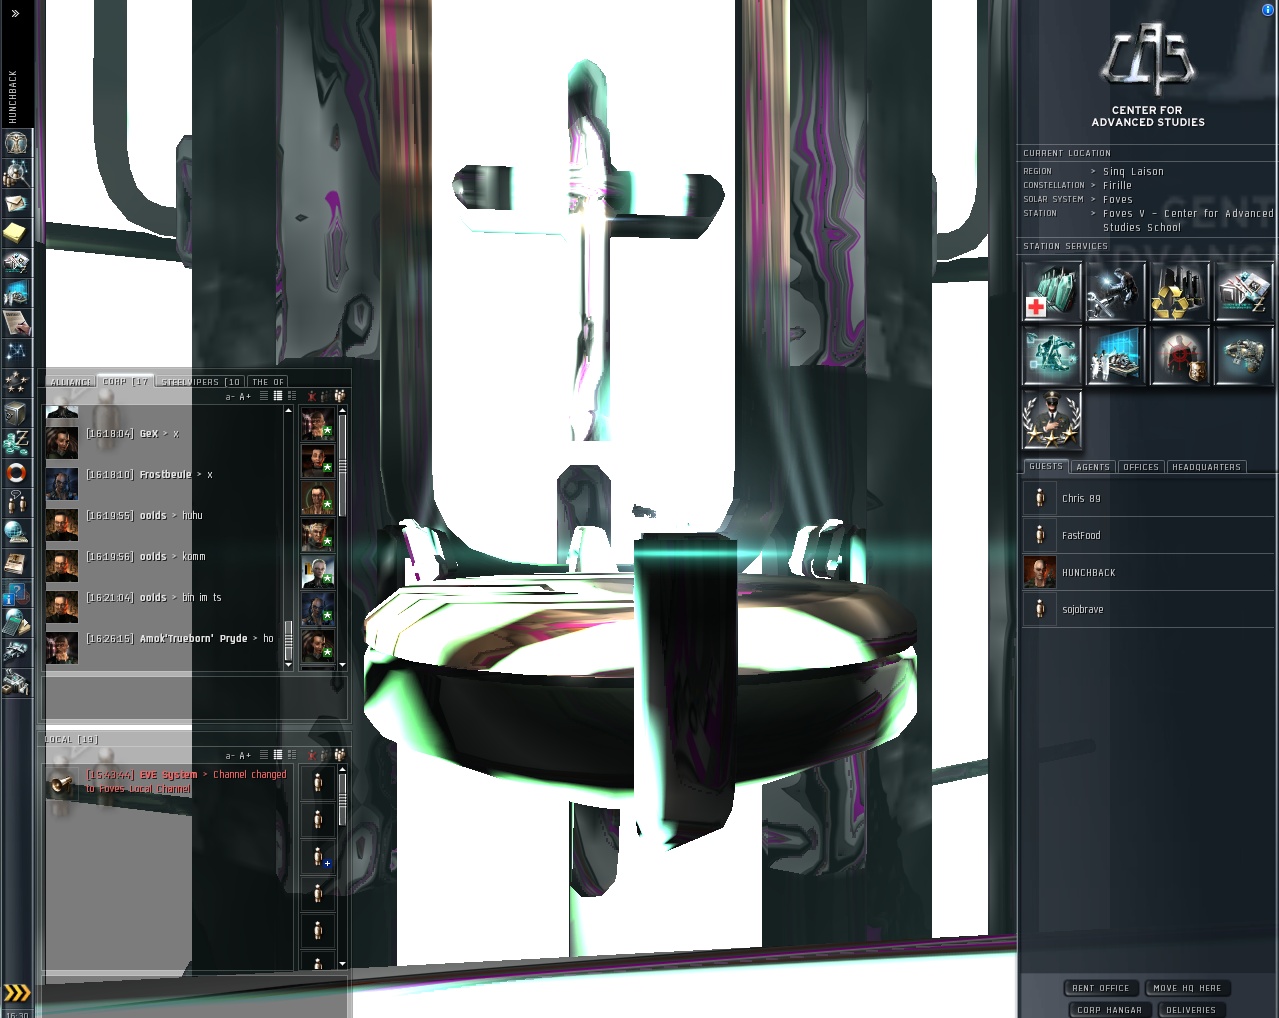Click the Corp chat messages scroll-up arrow
Image resolution: width=1279 pixels, height=1018 pixels.
pos(289,410)
